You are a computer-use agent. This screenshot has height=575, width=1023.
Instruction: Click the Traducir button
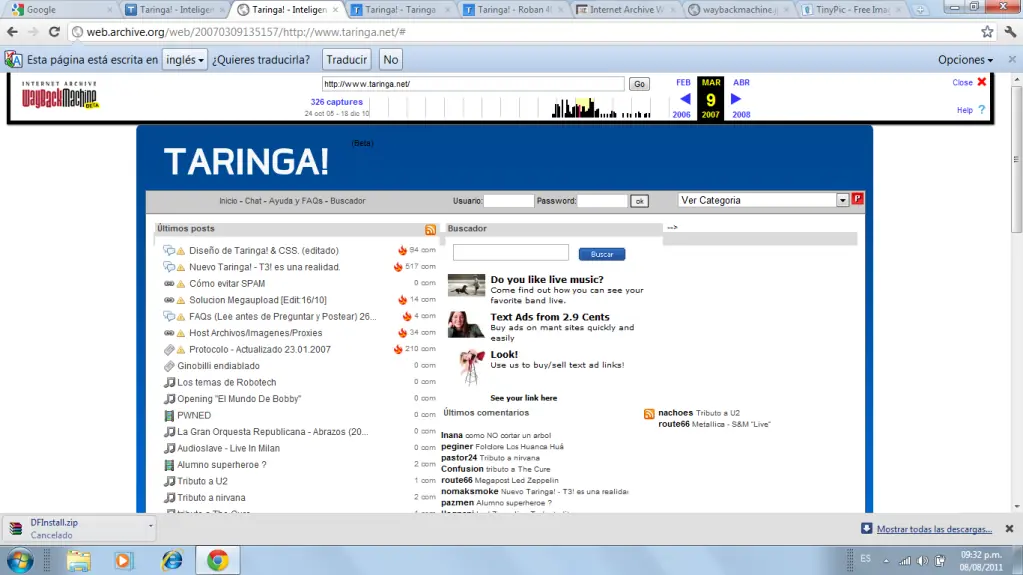346,59
